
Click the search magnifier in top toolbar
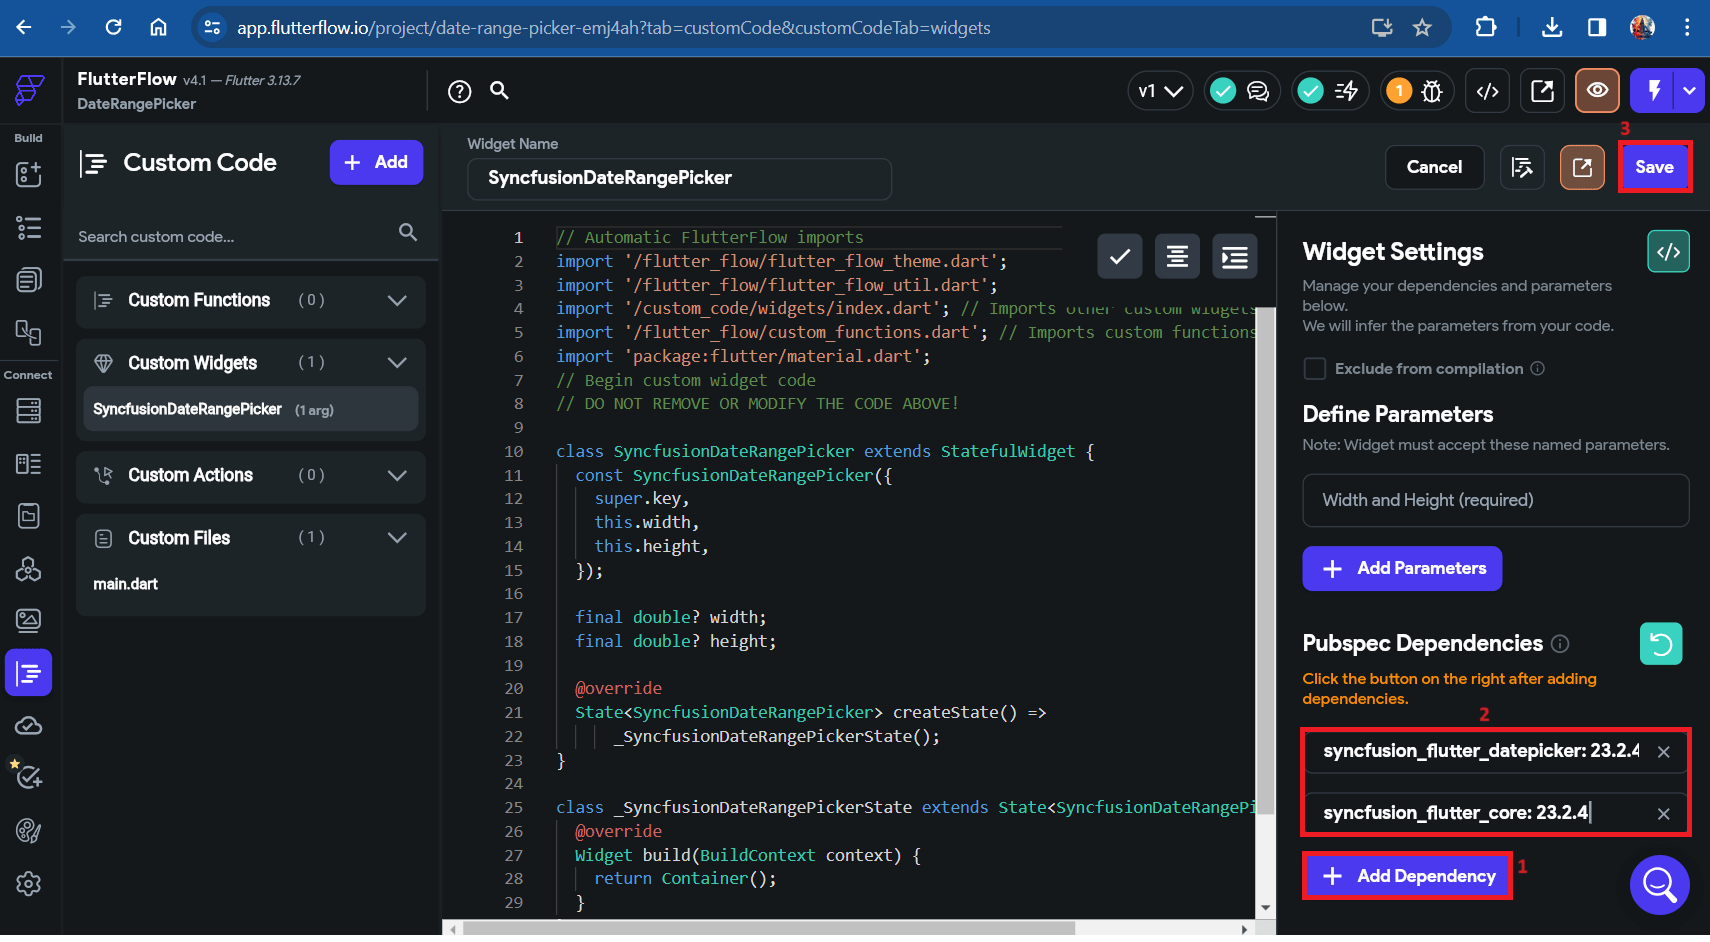(x=500, y=91)
